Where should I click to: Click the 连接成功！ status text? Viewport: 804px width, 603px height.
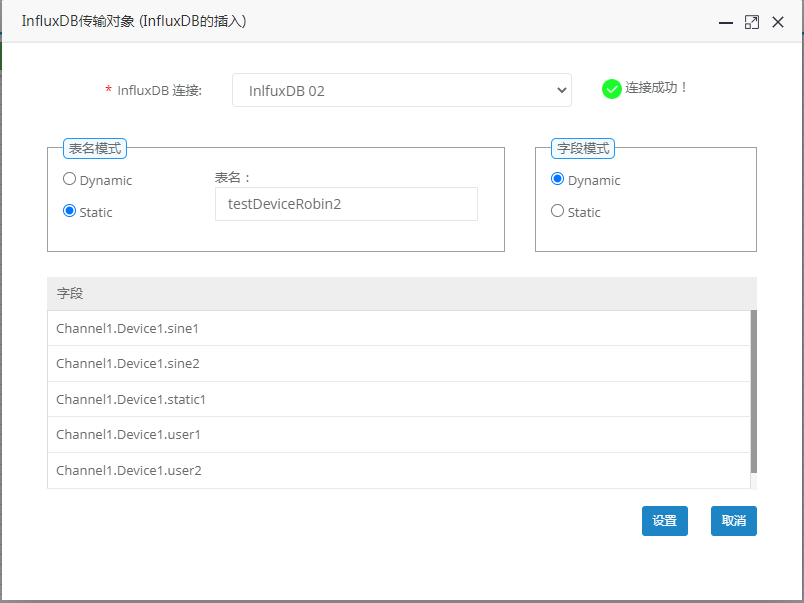656,88
